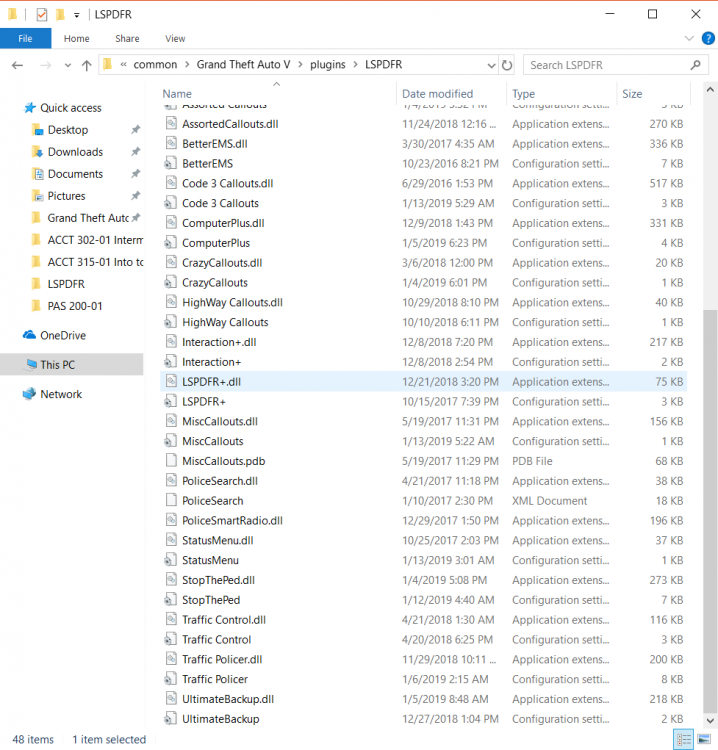The width and height of the screenshot is (718, 750).
Task: Click the CrazyCallouts config file icon
Action: click(170, 283)
